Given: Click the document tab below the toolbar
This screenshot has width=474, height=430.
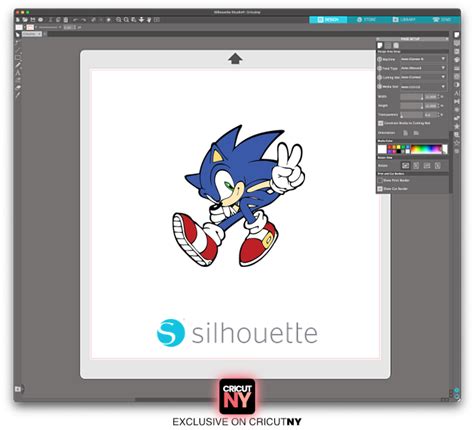Looking at the screenshot, I should [x=32, y=34].
